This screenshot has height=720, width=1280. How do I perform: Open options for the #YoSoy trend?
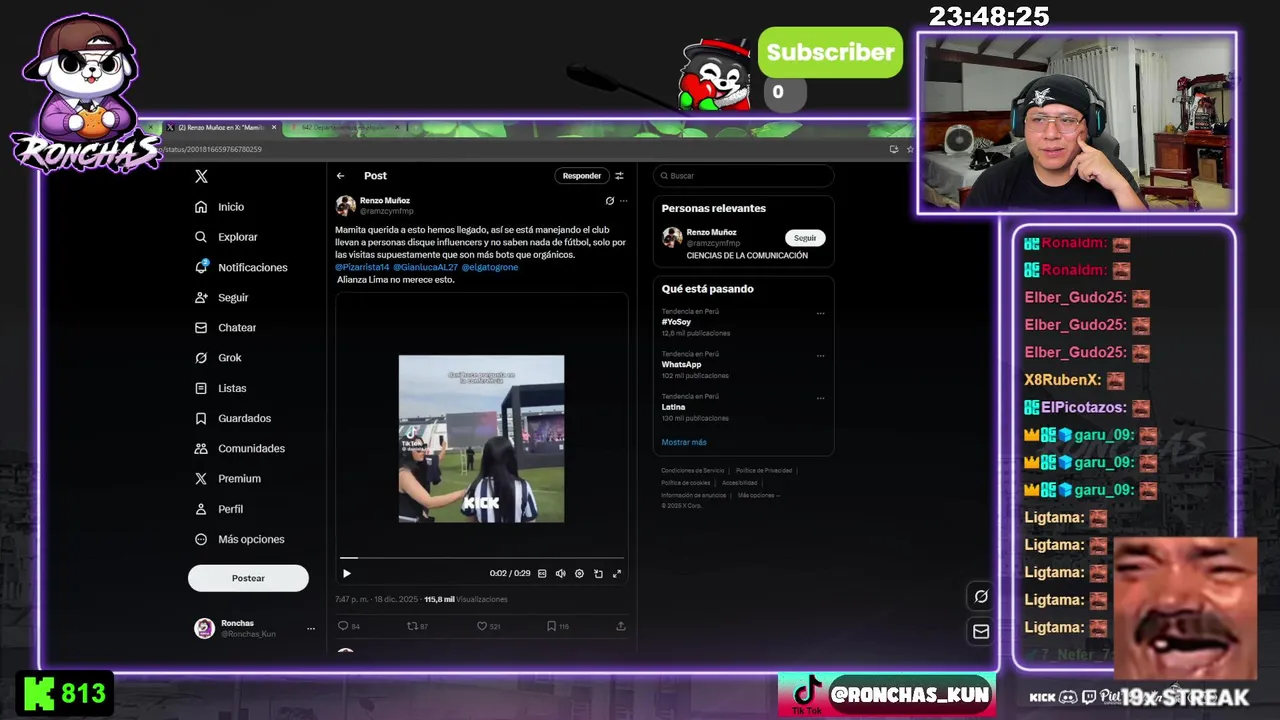[820, 313]
